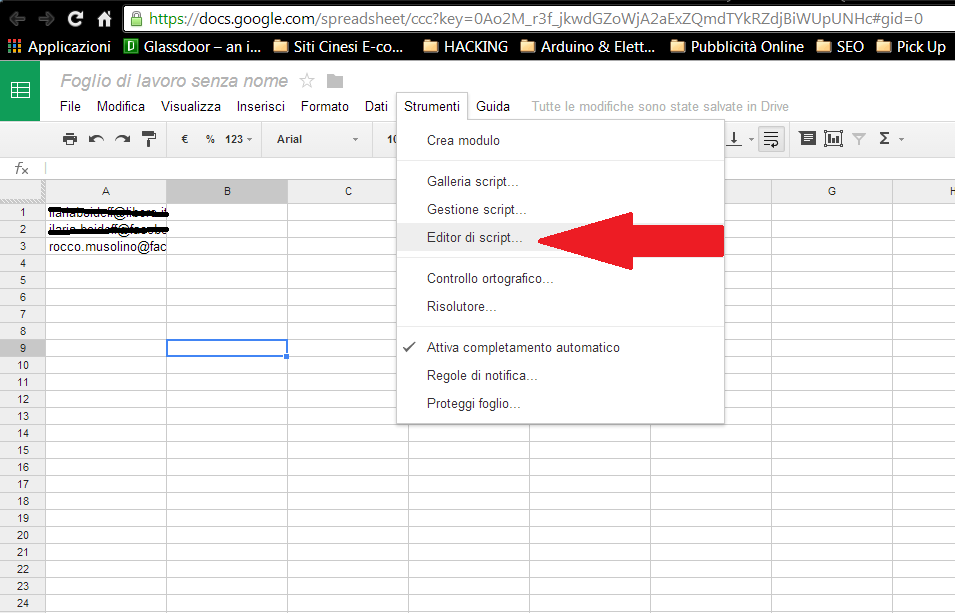Click the insert chart icon
The image size is (955, 613).
pyautogui.click(x=833, y=139)
